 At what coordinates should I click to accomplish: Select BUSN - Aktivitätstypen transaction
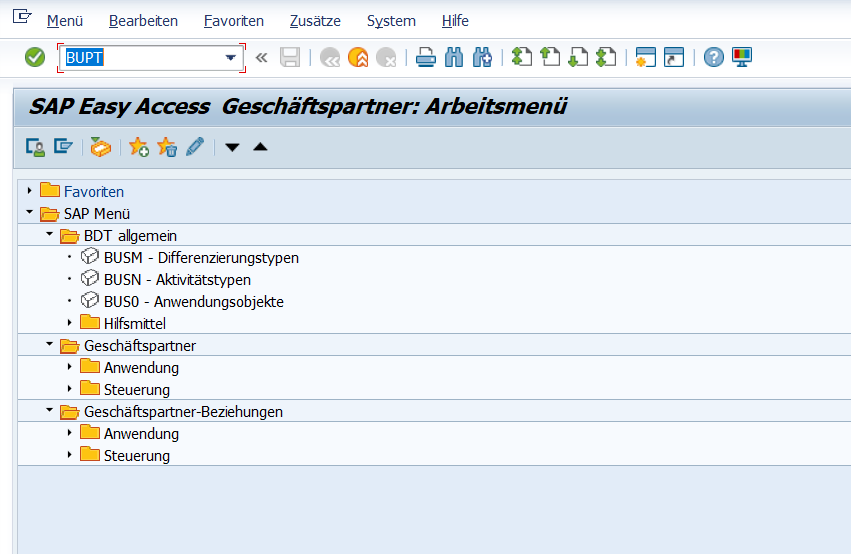point(177,280)
